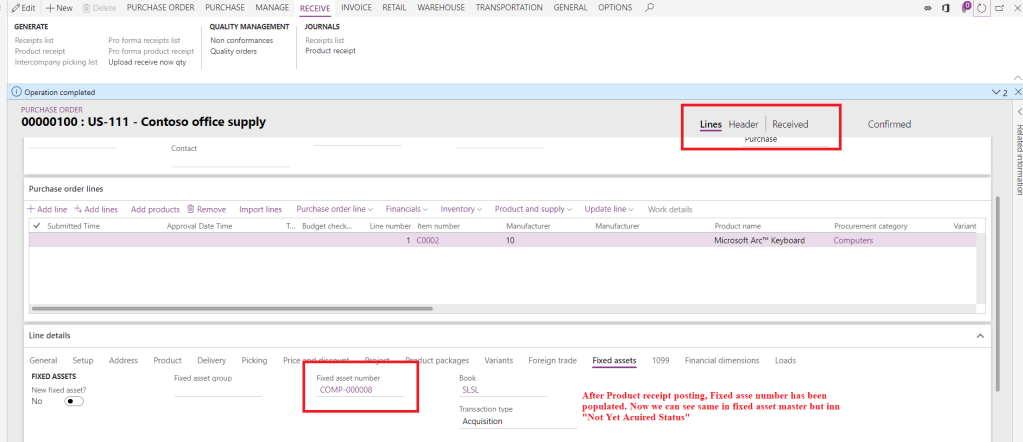Open item number C0002 link
Image resolution: width=1023 pixels, height=442 pixels.
click(x=428, y=241)
